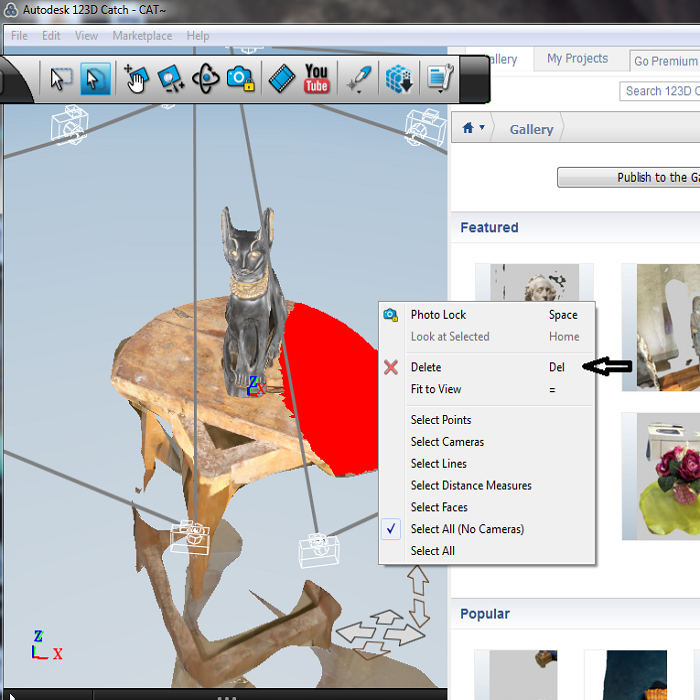Open the featured statue room thumbnail
700x700 pixels.
(661, 327)
